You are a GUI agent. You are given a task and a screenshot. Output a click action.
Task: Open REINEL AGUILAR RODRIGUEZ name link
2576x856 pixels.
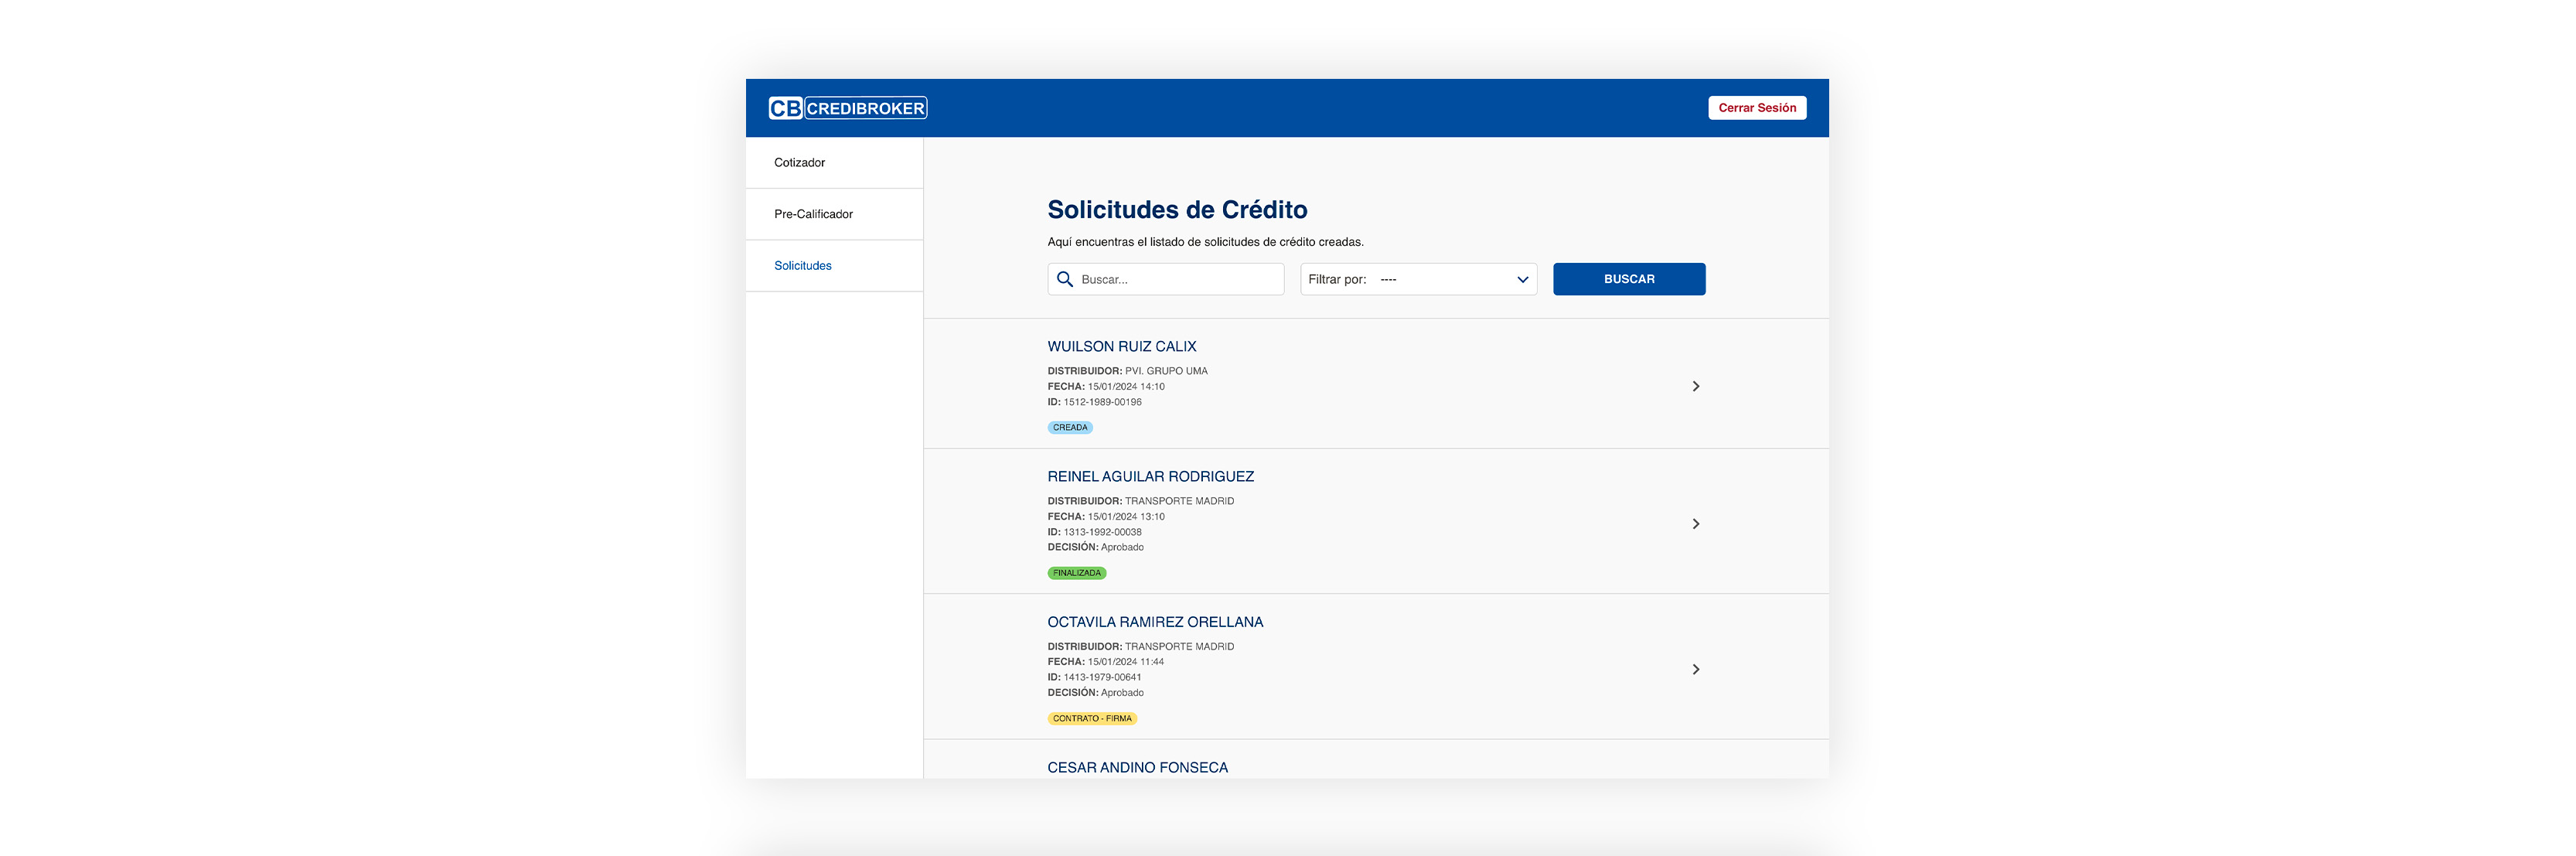tap(1150, 476)
